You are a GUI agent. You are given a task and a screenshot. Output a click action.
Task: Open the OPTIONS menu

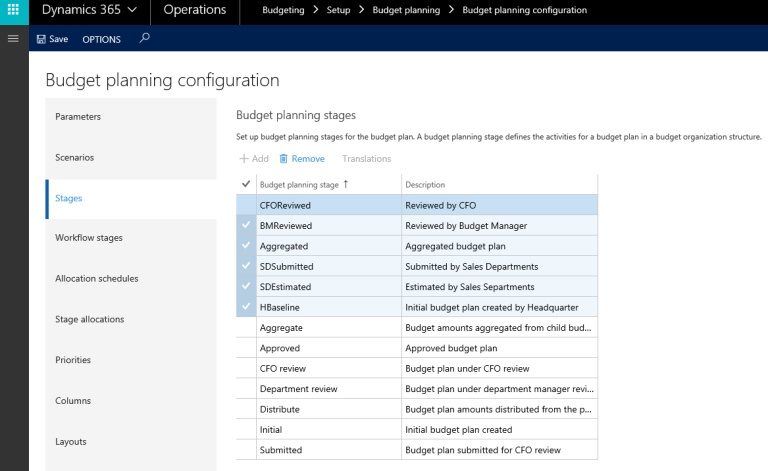tap(101, 39)
